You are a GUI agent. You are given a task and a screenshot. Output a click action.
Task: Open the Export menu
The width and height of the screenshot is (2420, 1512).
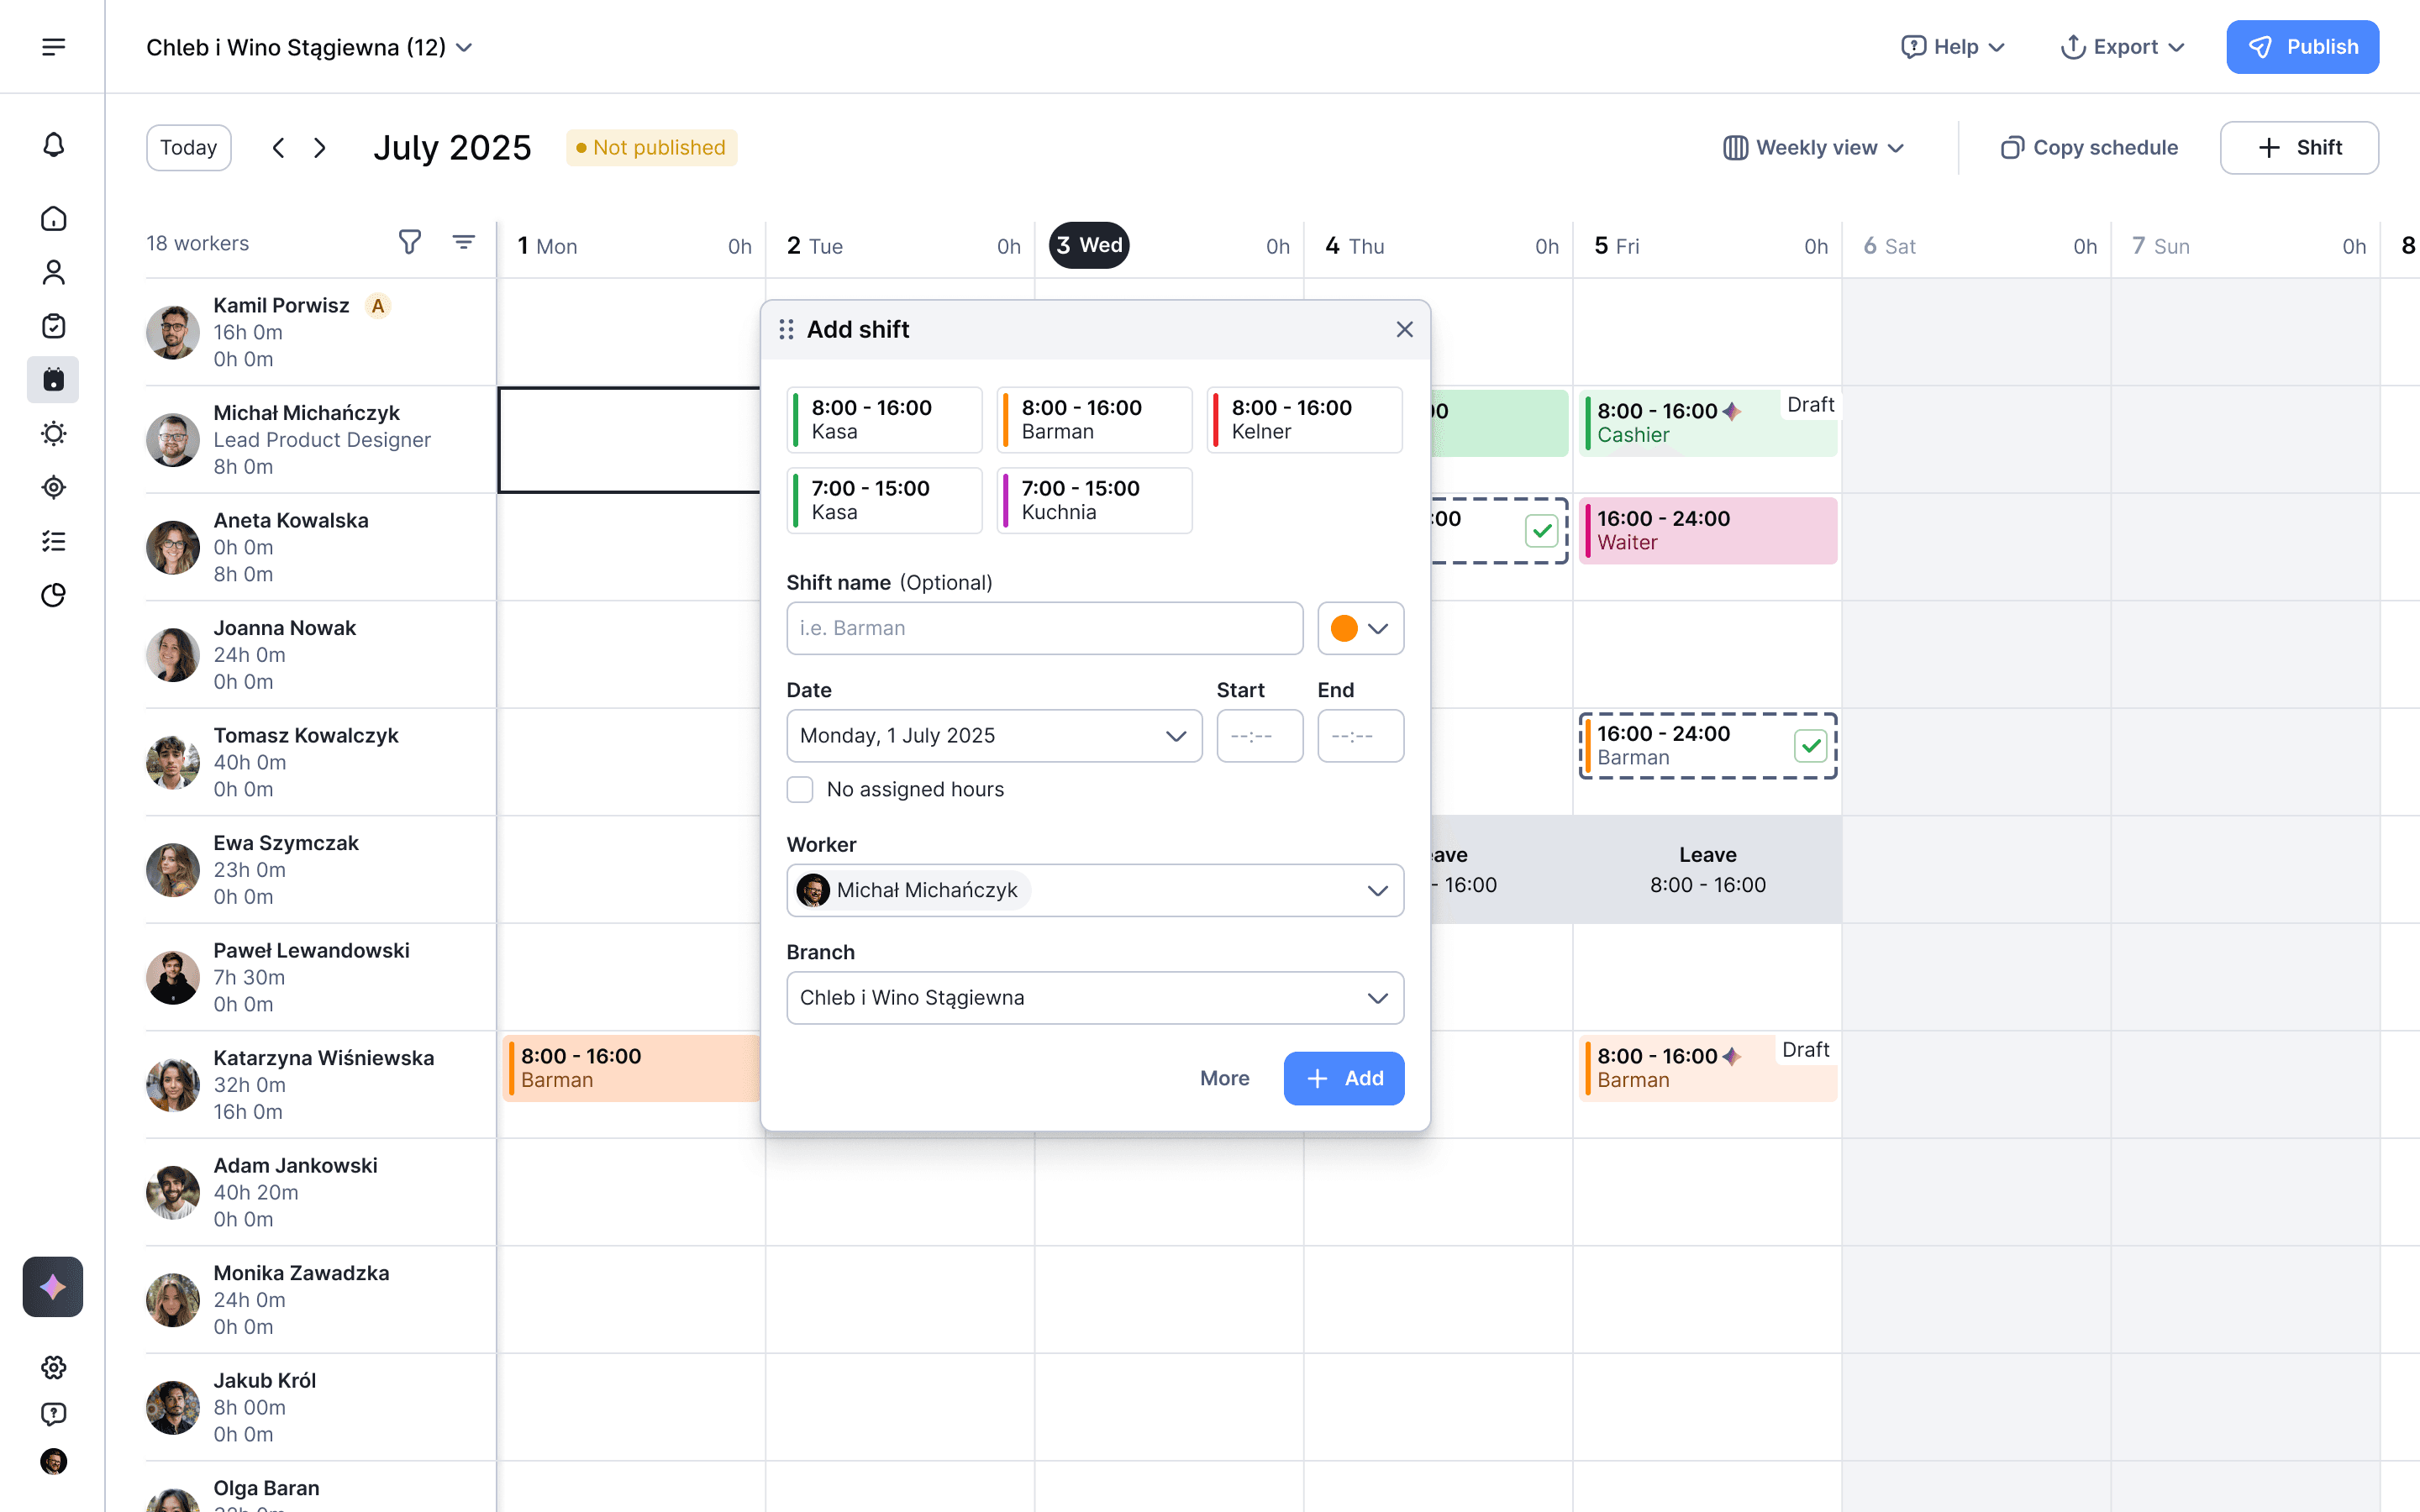pyautogui.click(x=2123, y=47)
